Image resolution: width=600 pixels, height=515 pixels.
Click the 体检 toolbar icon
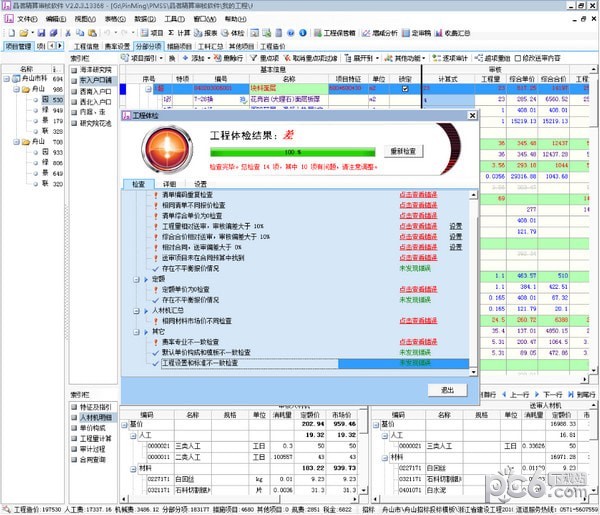240,32
